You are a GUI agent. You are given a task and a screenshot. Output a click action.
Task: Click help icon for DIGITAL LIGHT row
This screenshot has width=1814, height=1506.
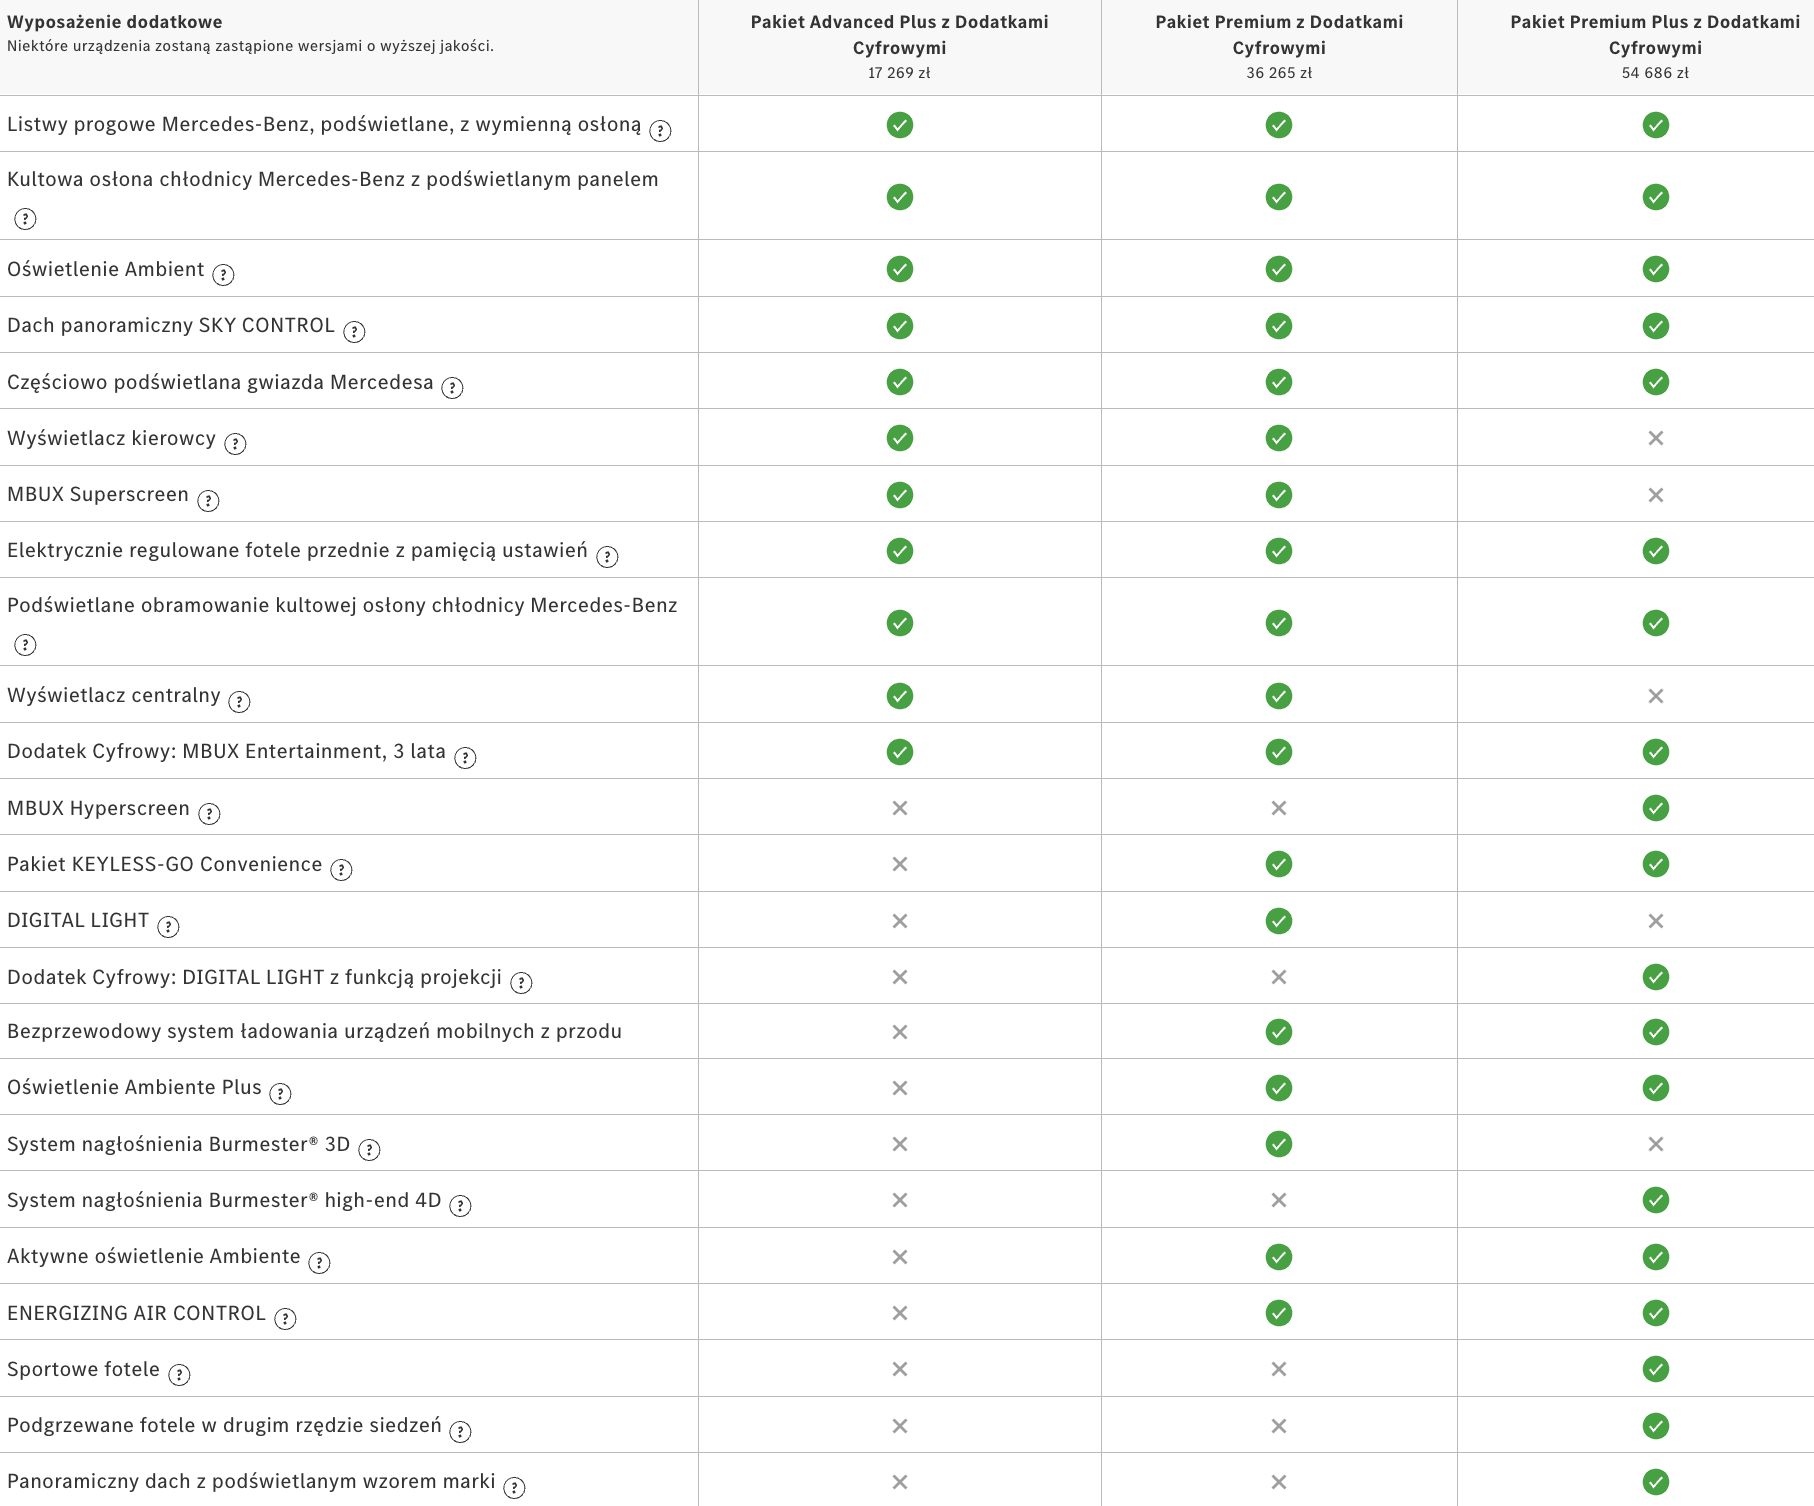(169, 927)
